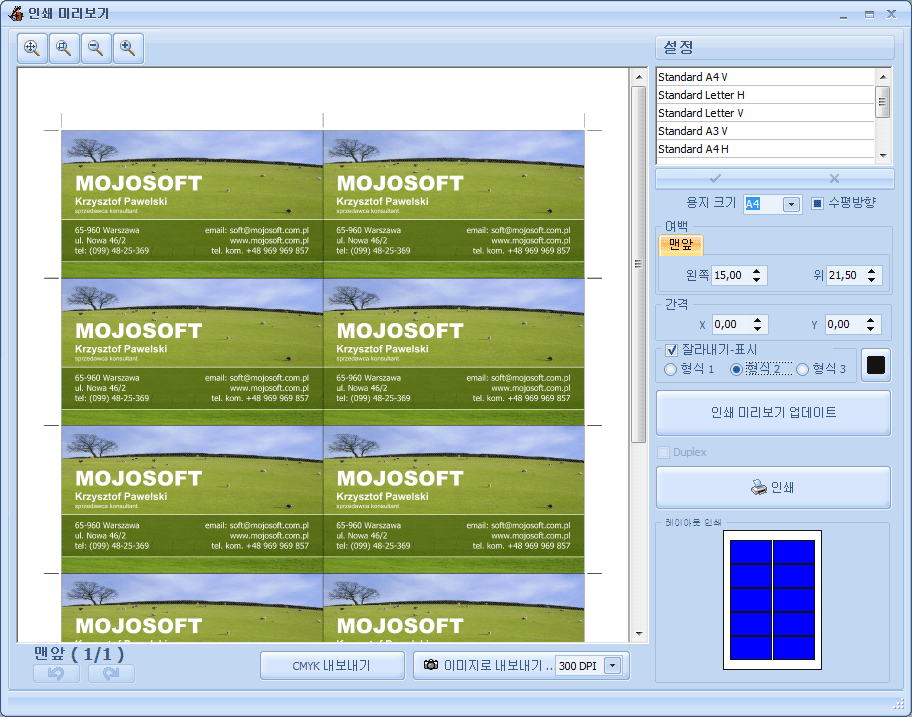Click the preview scrollbar up arrow

(639, 77)
